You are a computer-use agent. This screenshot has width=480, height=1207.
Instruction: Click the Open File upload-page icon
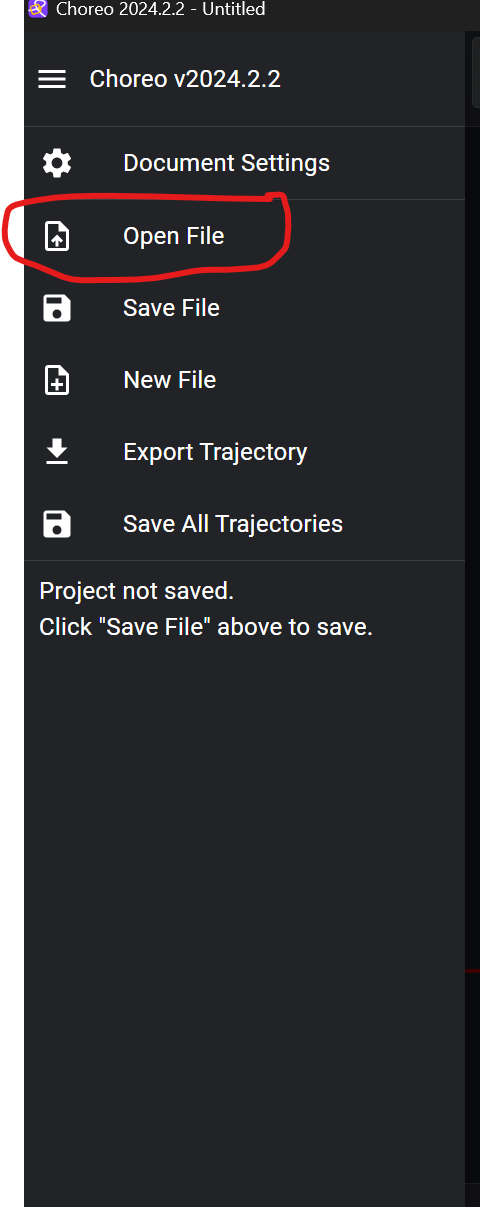(x=57, y=236)
